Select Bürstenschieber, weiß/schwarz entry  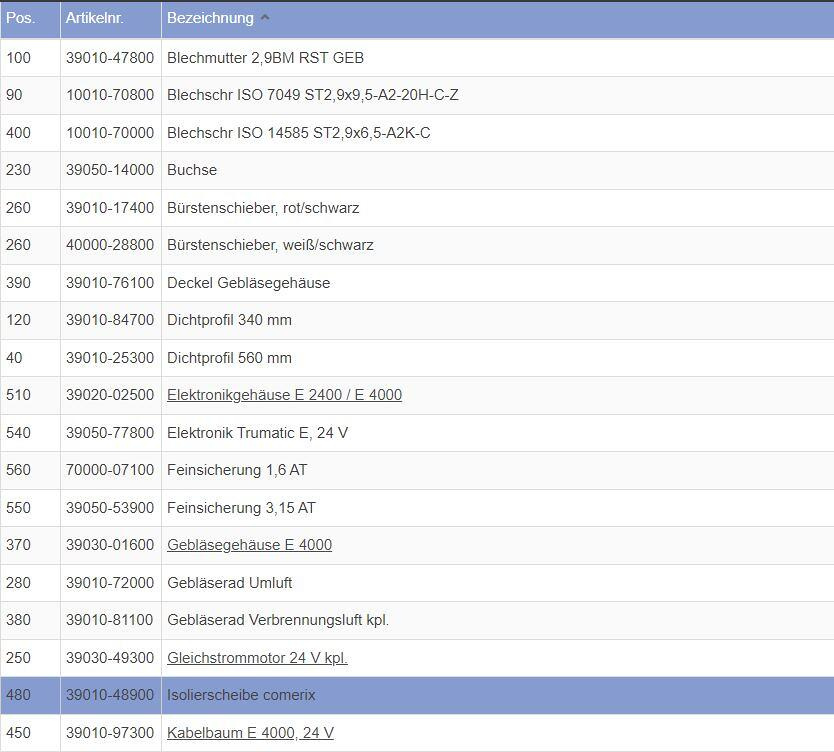pyautogui.click(x=270, y=245)
